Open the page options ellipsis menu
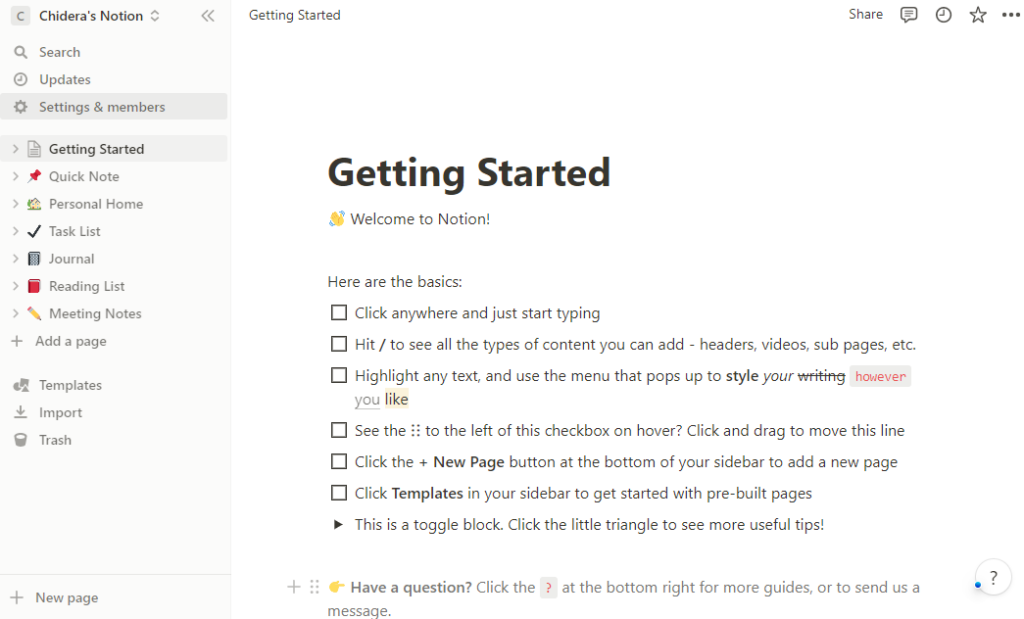 click(1010, 14)
